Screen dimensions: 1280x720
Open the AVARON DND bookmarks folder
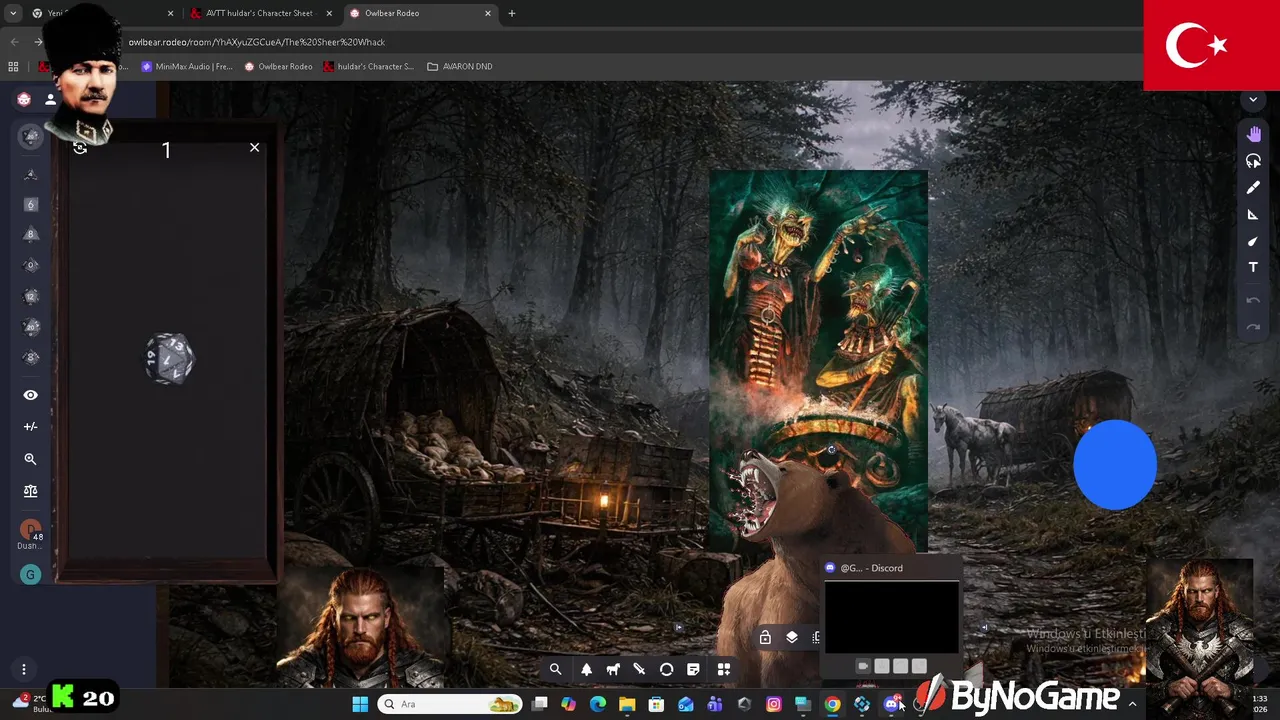(x=460, y=67)
